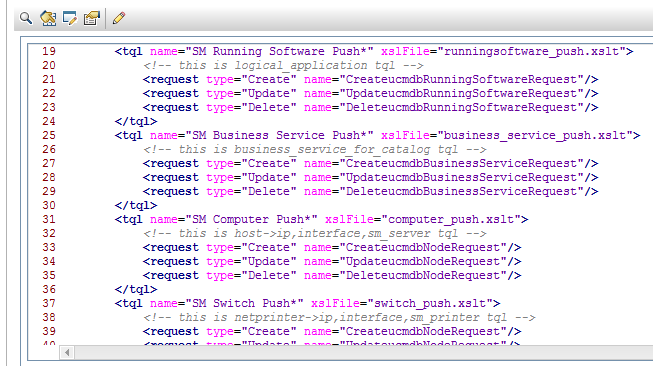Viewport: 653px width, 366px height.
Task: Click "computer_push.xslt" file value
Action: pos(451,219)
